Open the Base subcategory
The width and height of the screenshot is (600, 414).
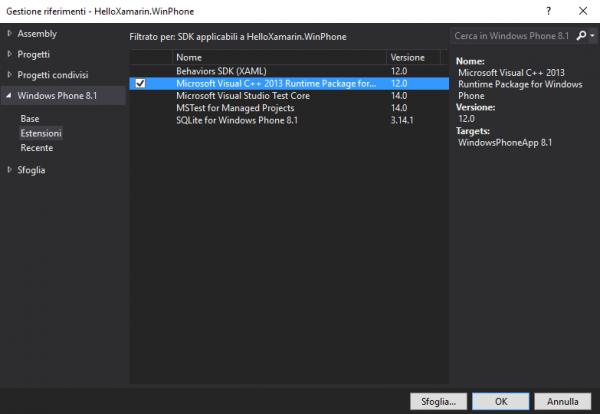30,119
